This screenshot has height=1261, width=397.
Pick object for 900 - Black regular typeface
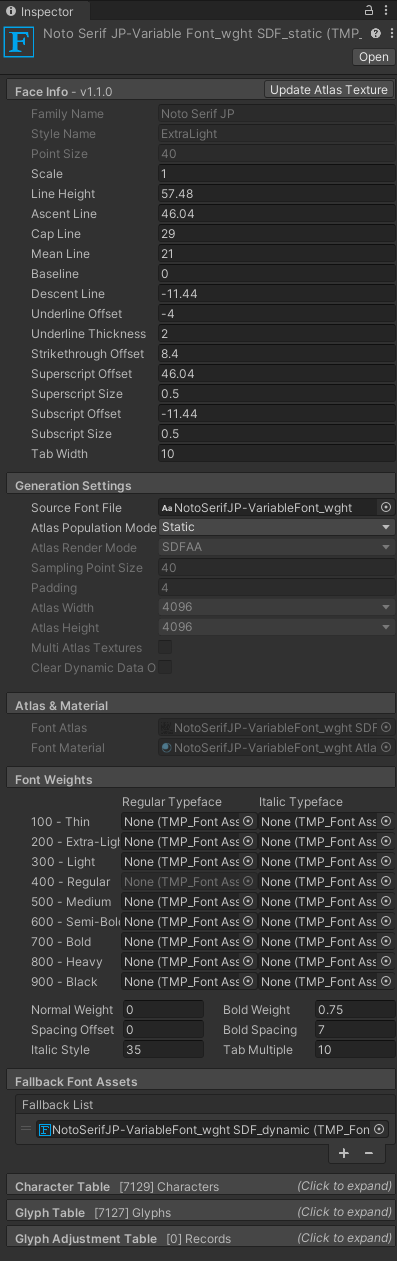tap(248, 982)
